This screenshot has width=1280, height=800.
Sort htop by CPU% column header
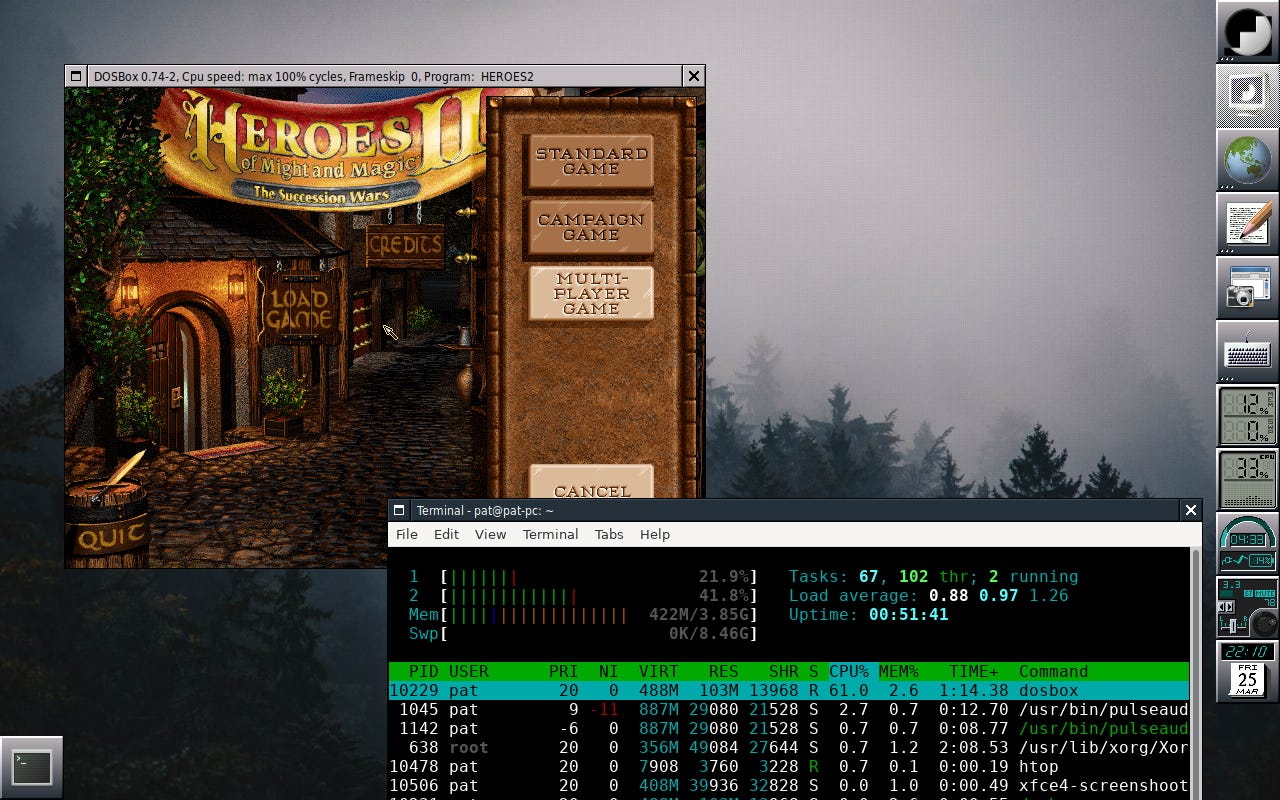coord(848,671)
